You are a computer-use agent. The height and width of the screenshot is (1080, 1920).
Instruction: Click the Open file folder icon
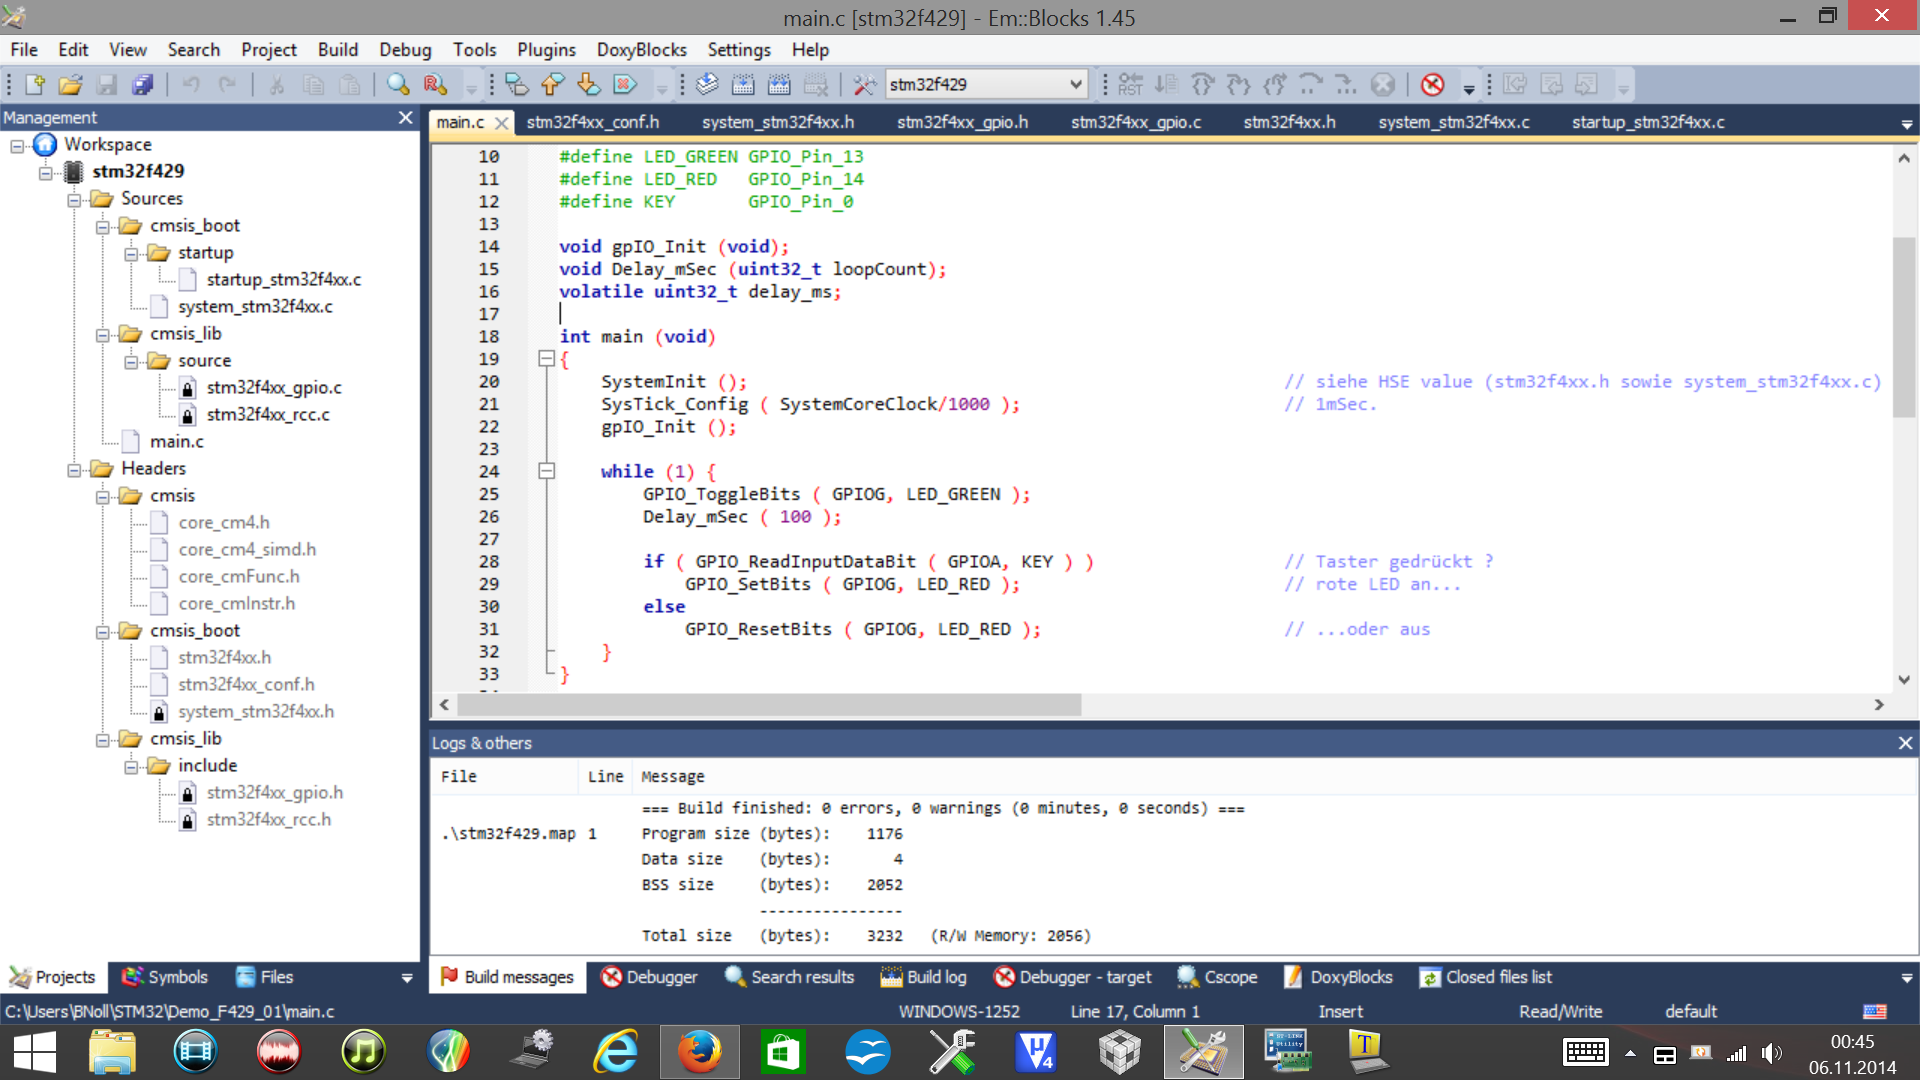coord(70,85)
